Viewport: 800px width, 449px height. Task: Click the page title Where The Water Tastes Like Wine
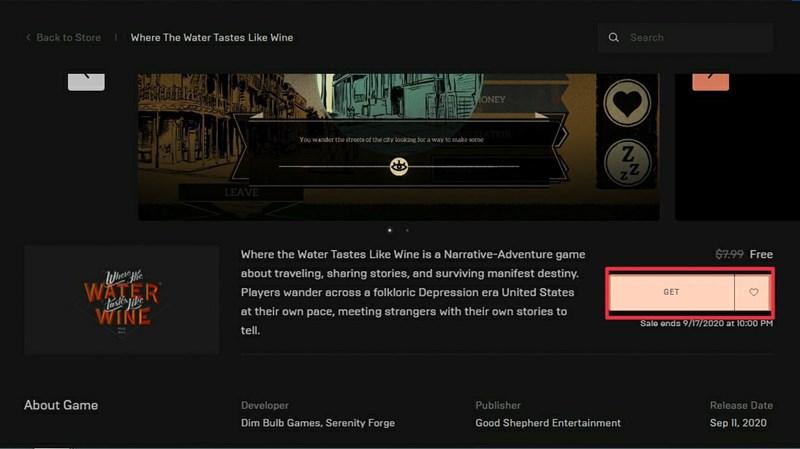point(212,38)
